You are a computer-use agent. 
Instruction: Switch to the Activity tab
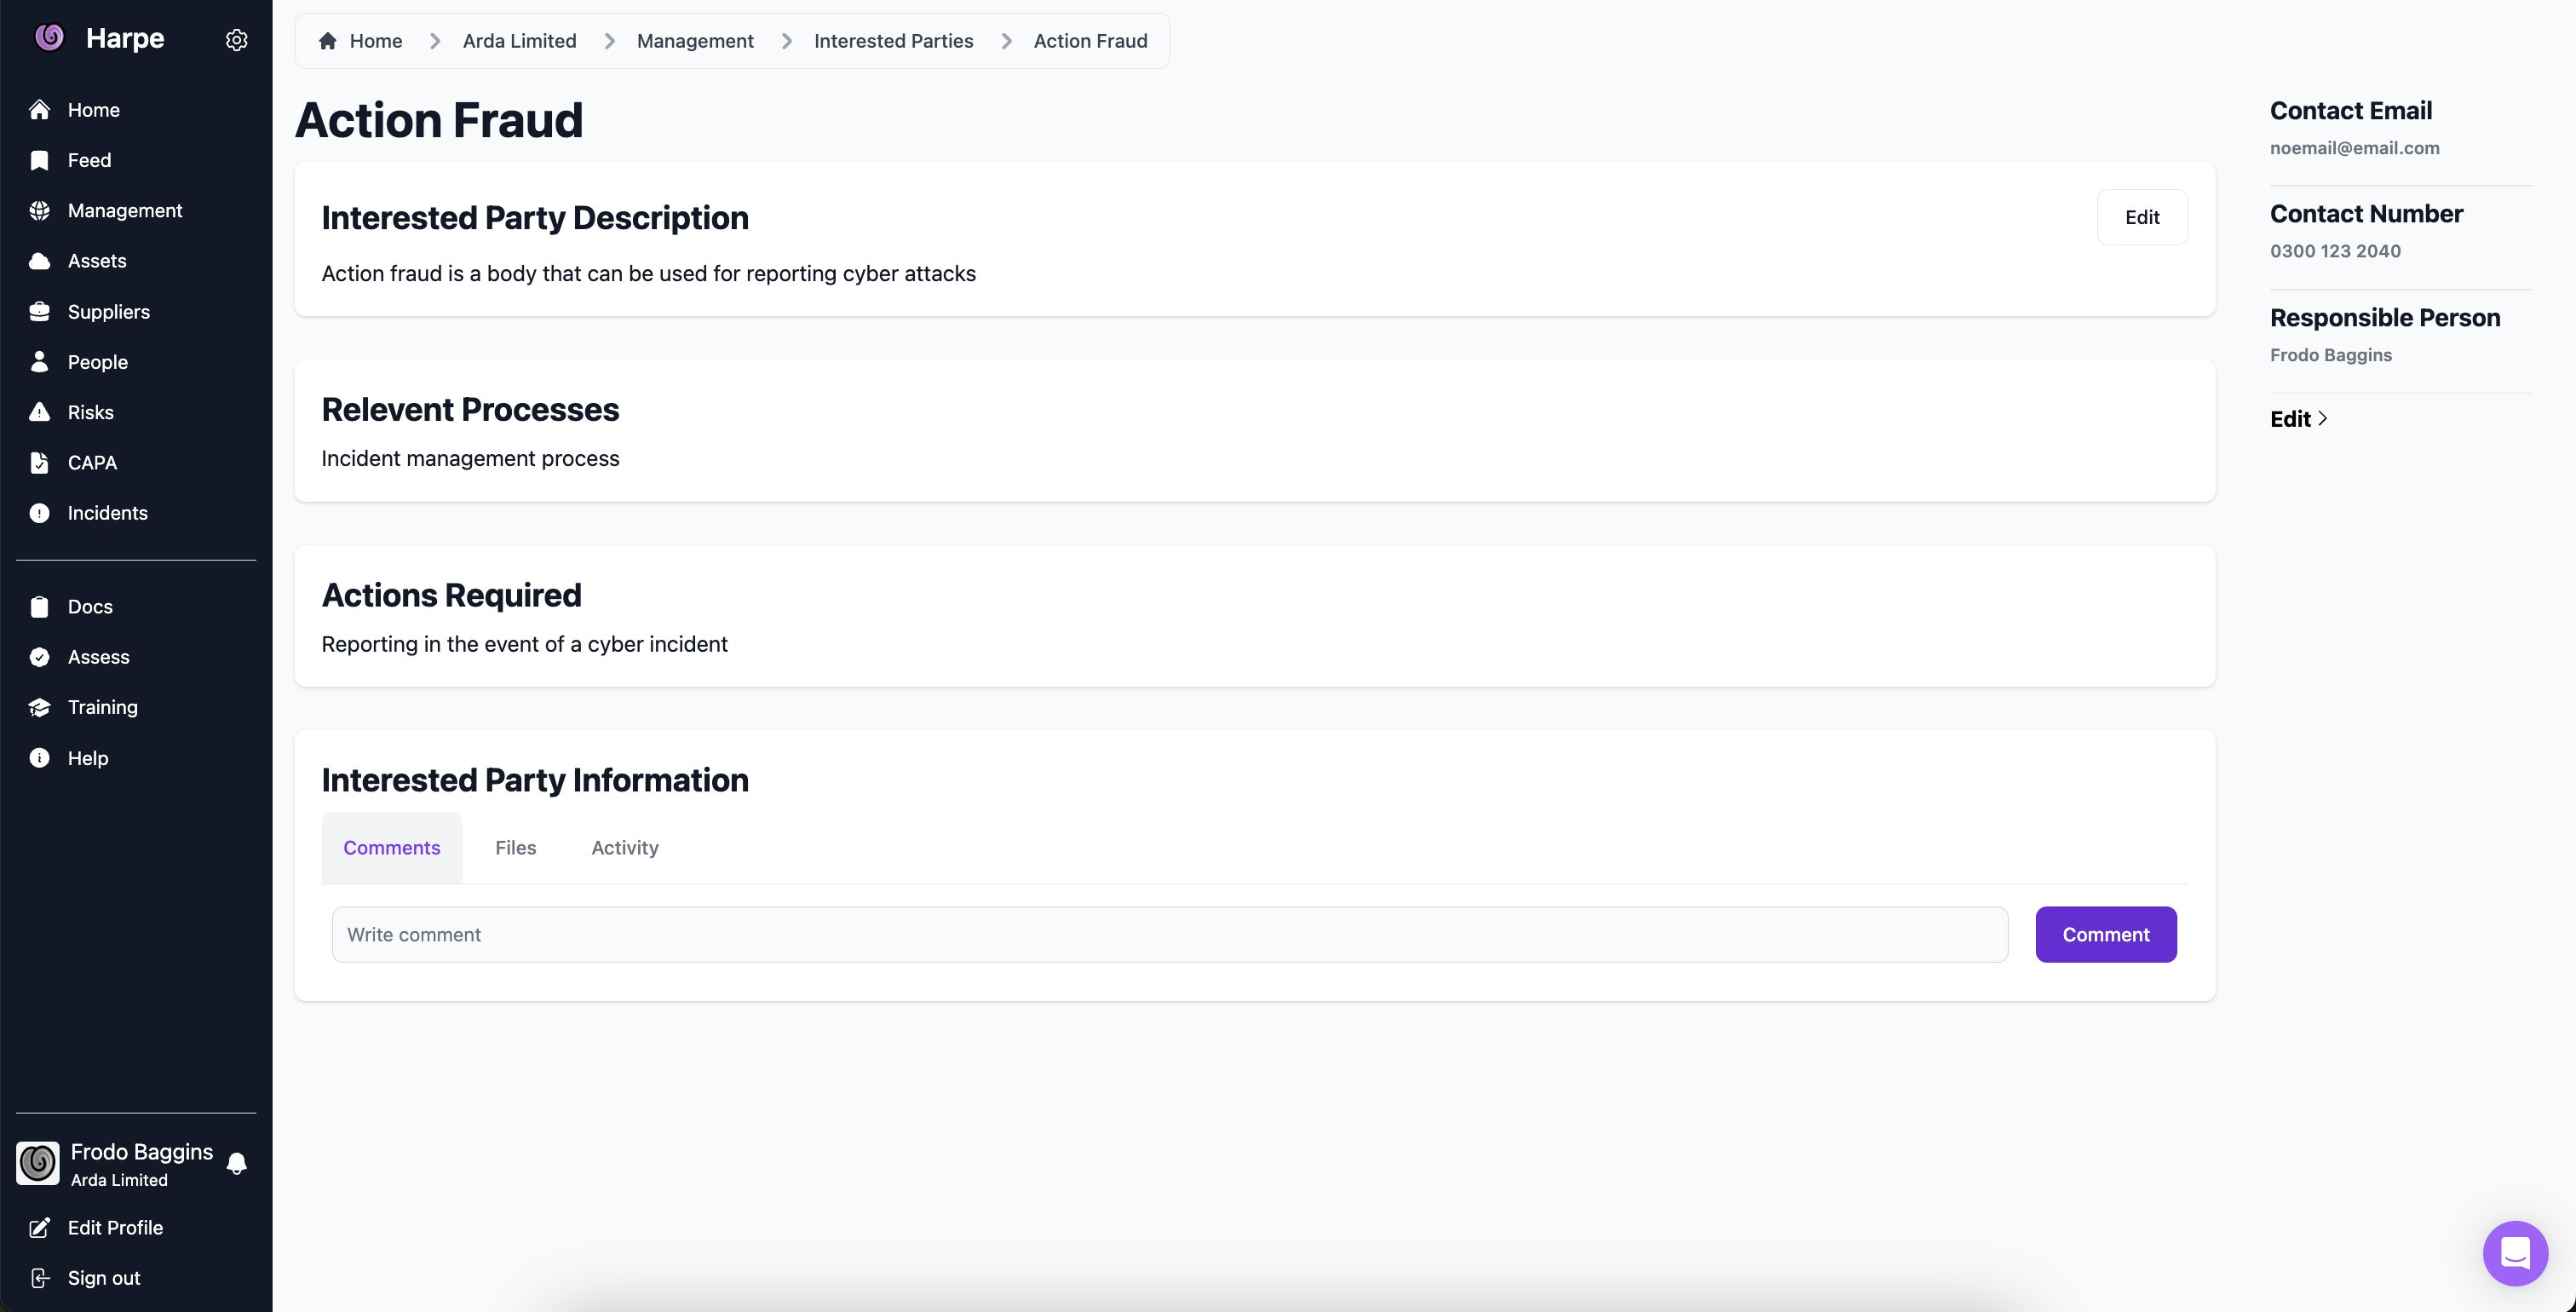coord(624,848)
